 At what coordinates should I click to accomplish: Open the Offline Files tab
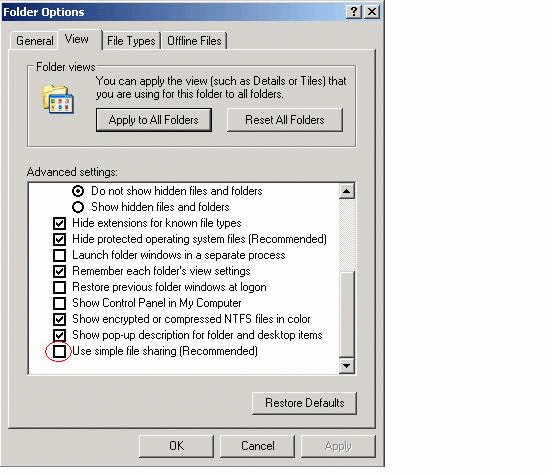tap(194, 41)
